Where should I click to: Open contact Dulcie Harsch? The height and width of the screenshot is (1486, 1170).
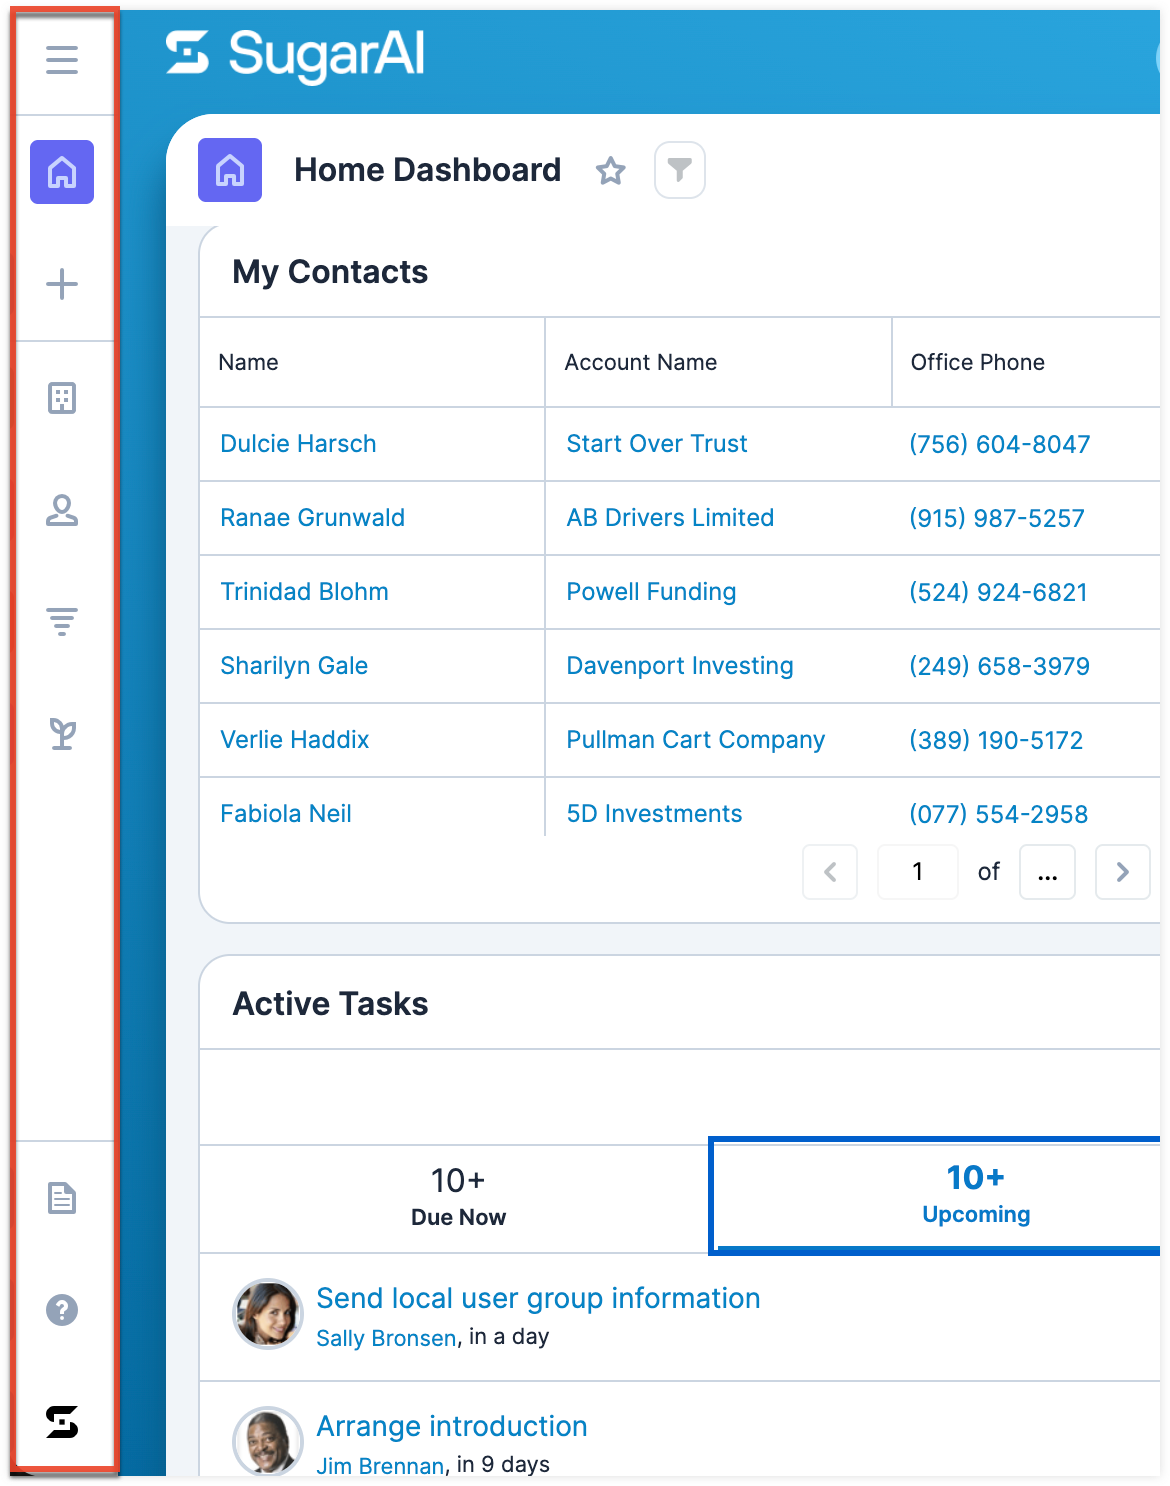298,444
